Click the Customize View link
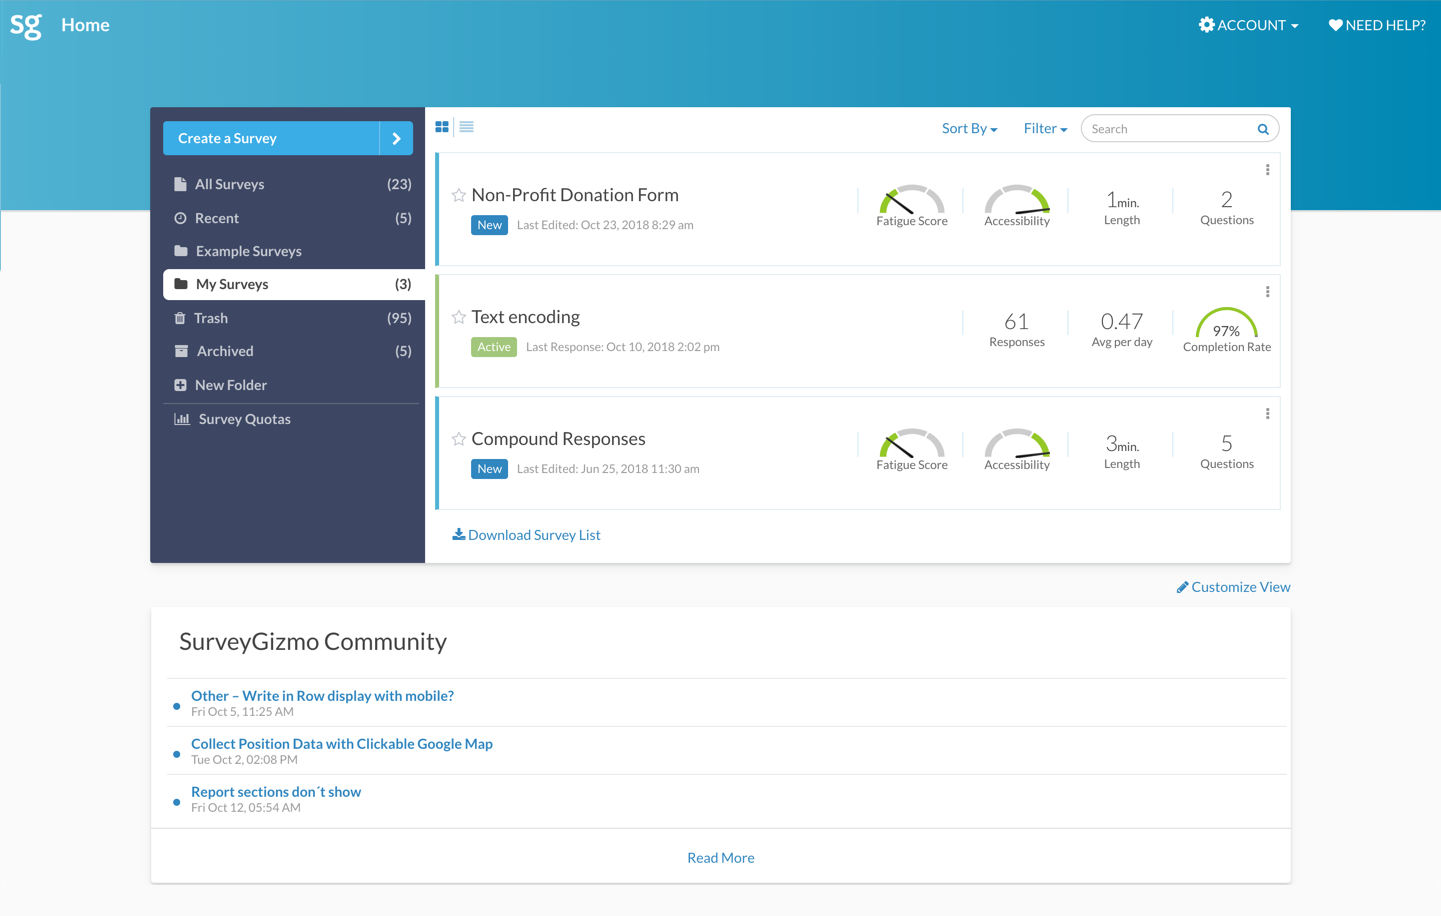 click(1233, 587)
